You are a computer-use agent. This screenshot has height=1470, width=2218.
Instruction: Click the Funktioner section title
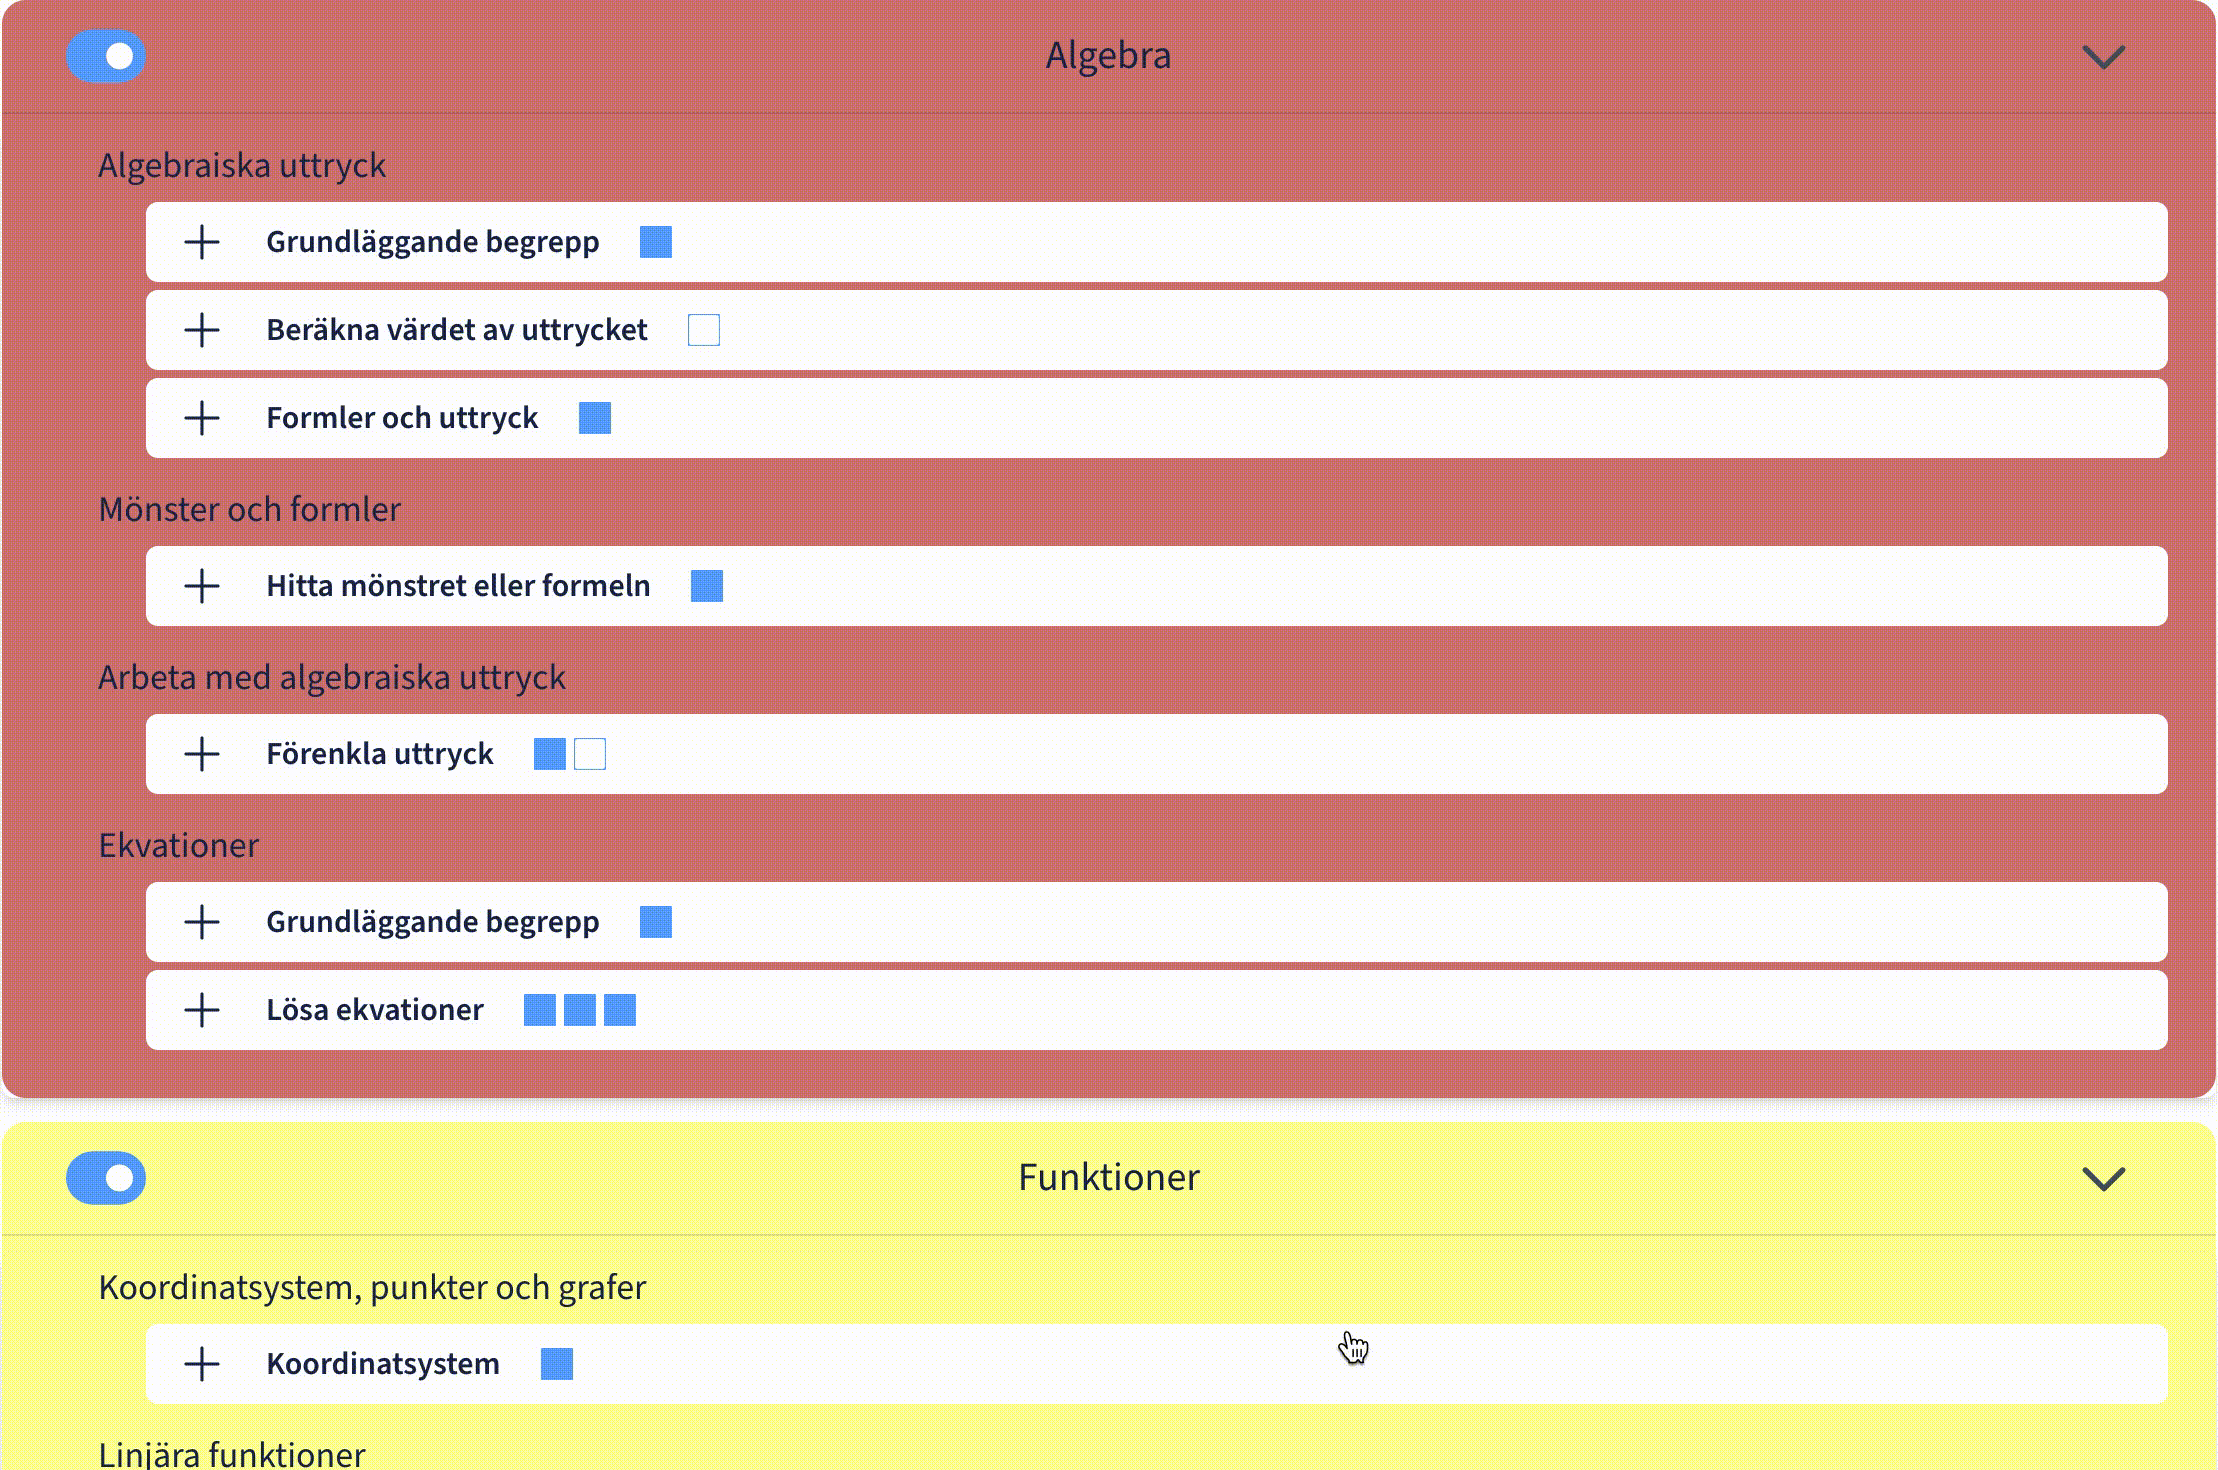[1108, 1178]
